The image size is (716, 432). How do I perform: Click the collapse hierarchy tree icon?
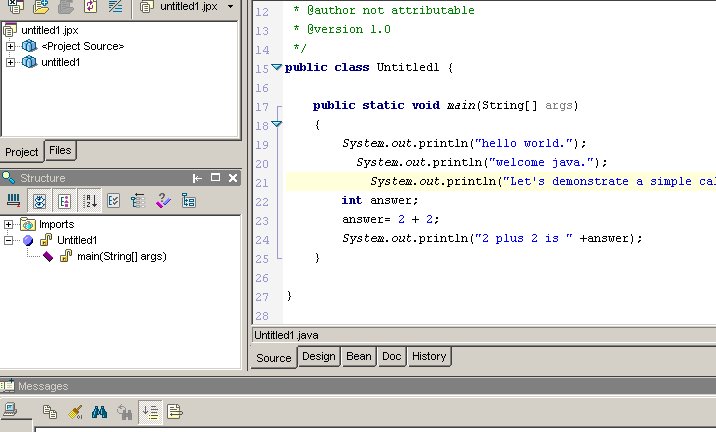[x=137, y=201]
